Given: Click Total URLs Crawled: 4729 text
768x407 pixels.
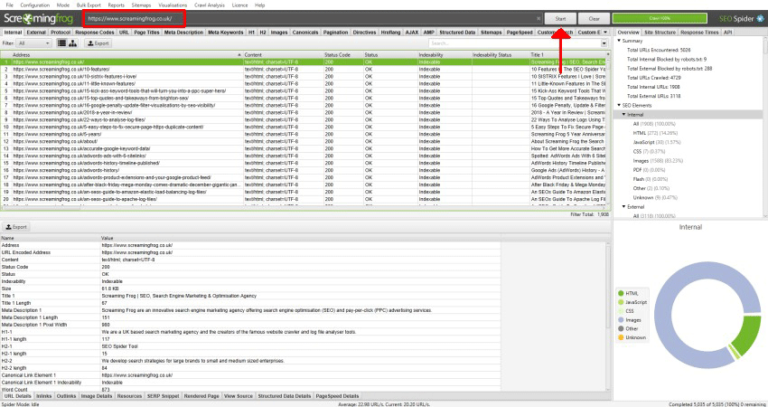Looking at the screenshot, I should tap(654, 78).
